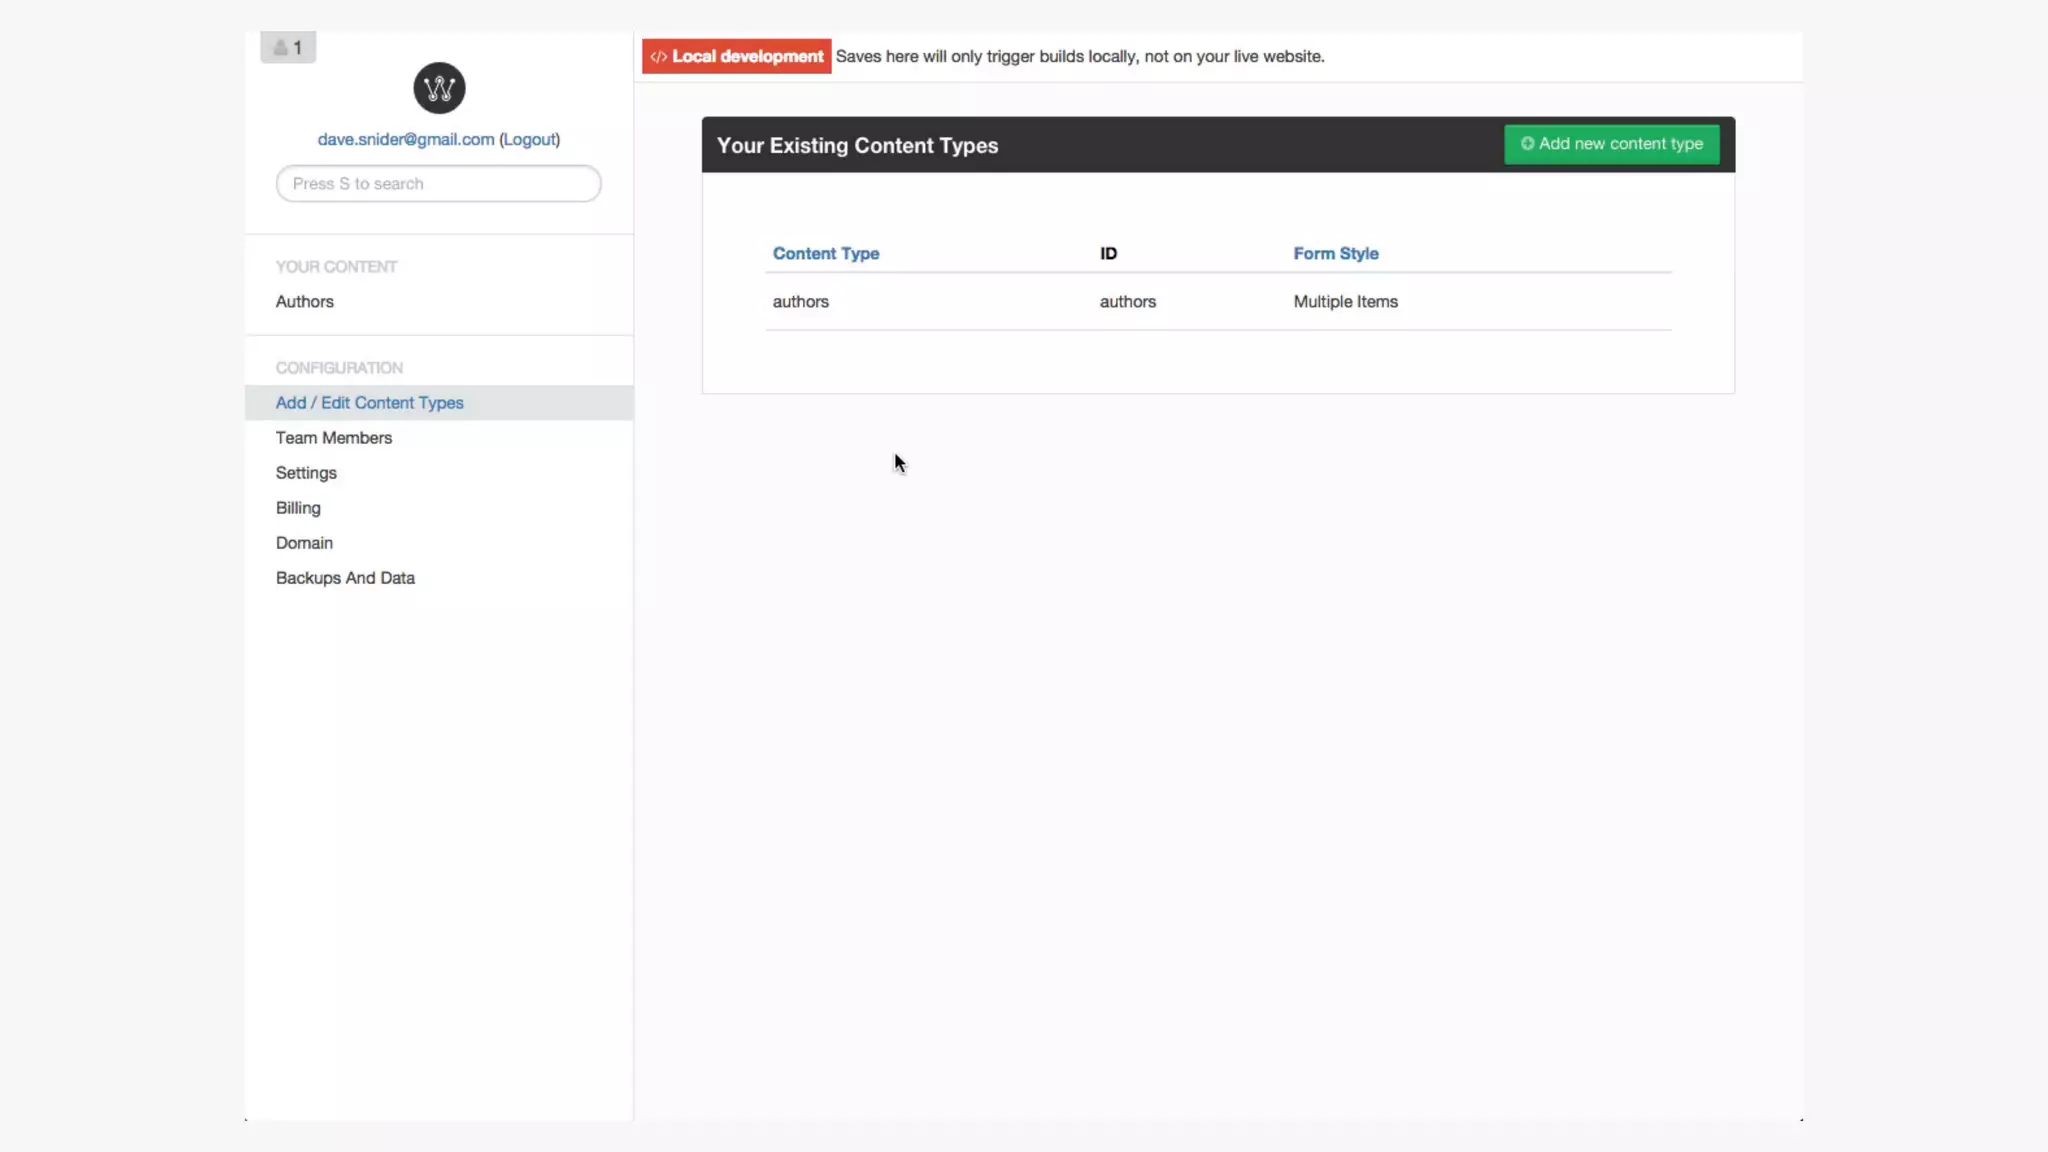
Task: Open Authors under Your Content
Action: 304,301
